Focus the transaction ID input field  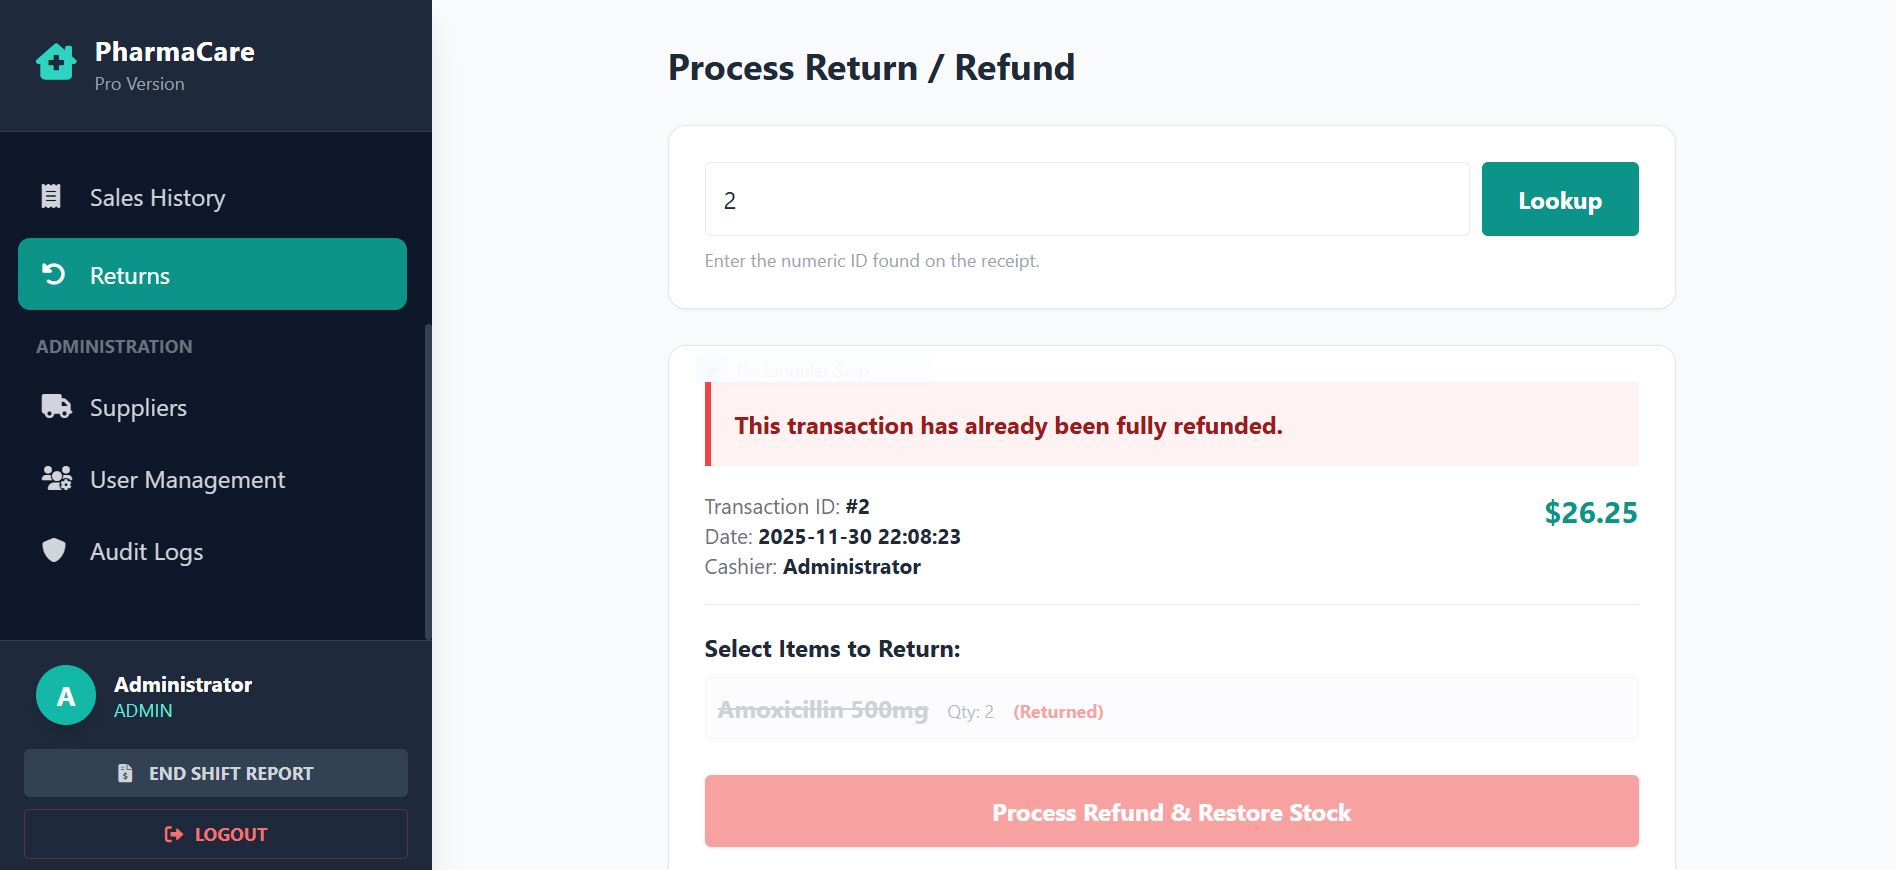pyautogui.click(x=1087, y=199)
